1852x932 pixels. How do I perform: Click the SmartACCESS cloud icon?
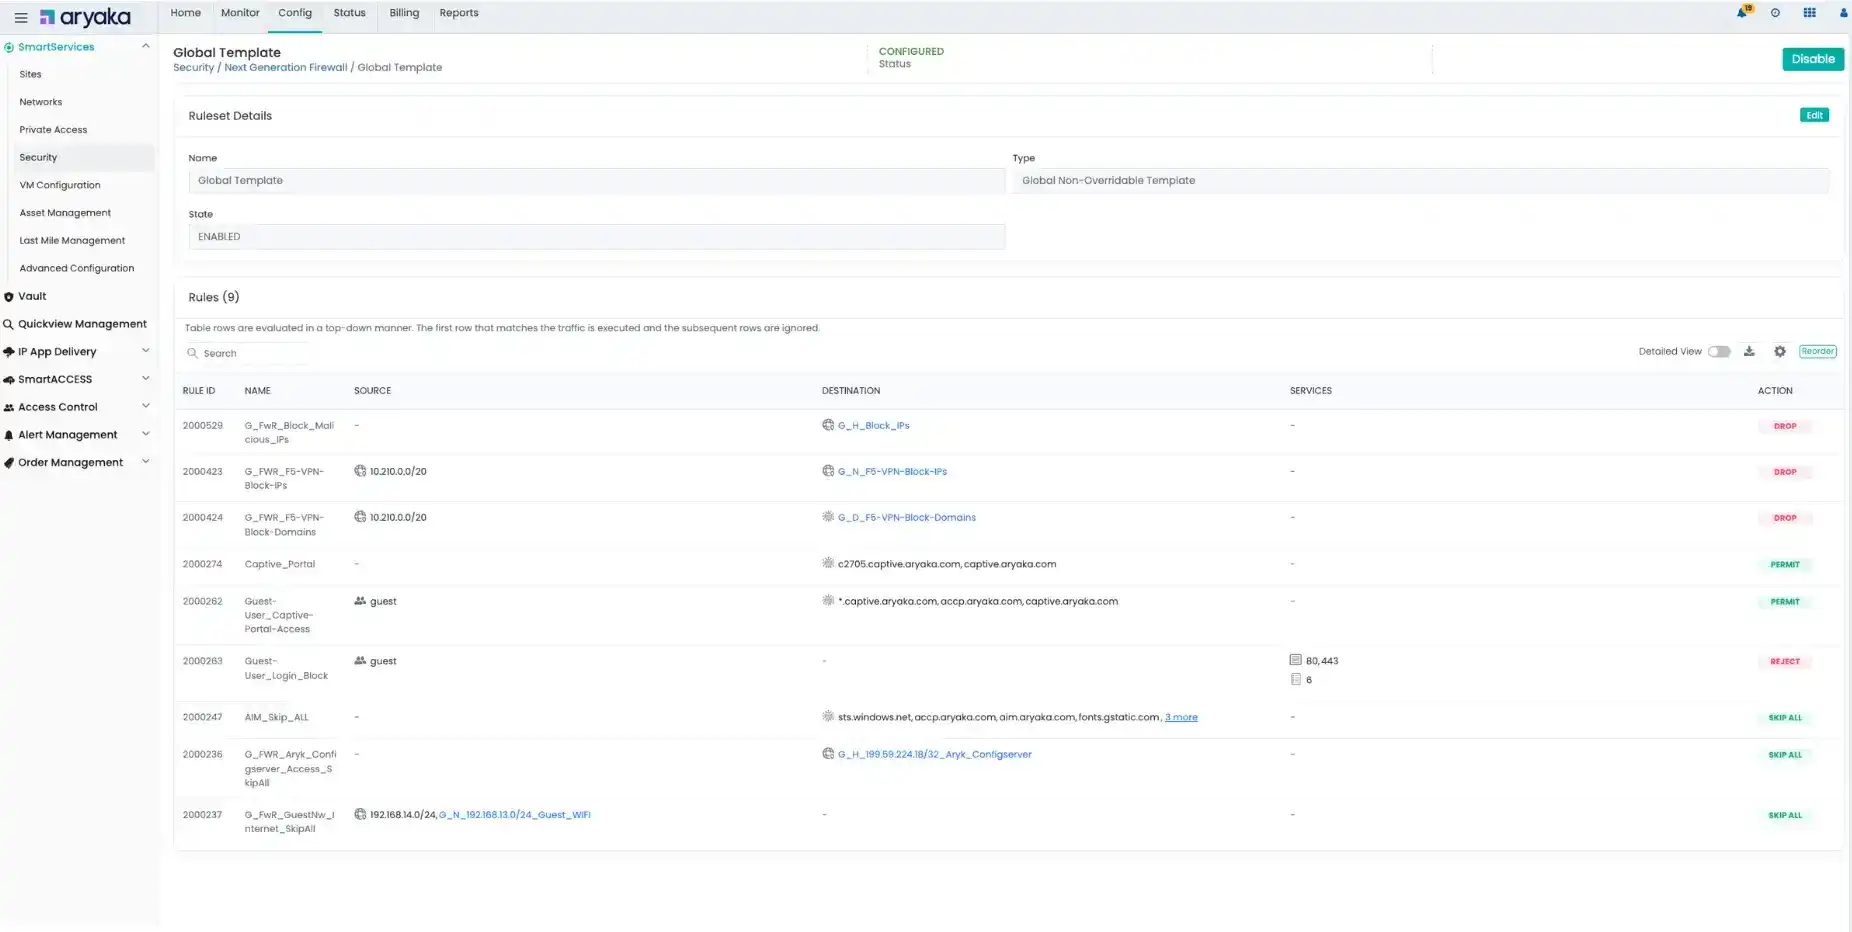pos(9,380)
